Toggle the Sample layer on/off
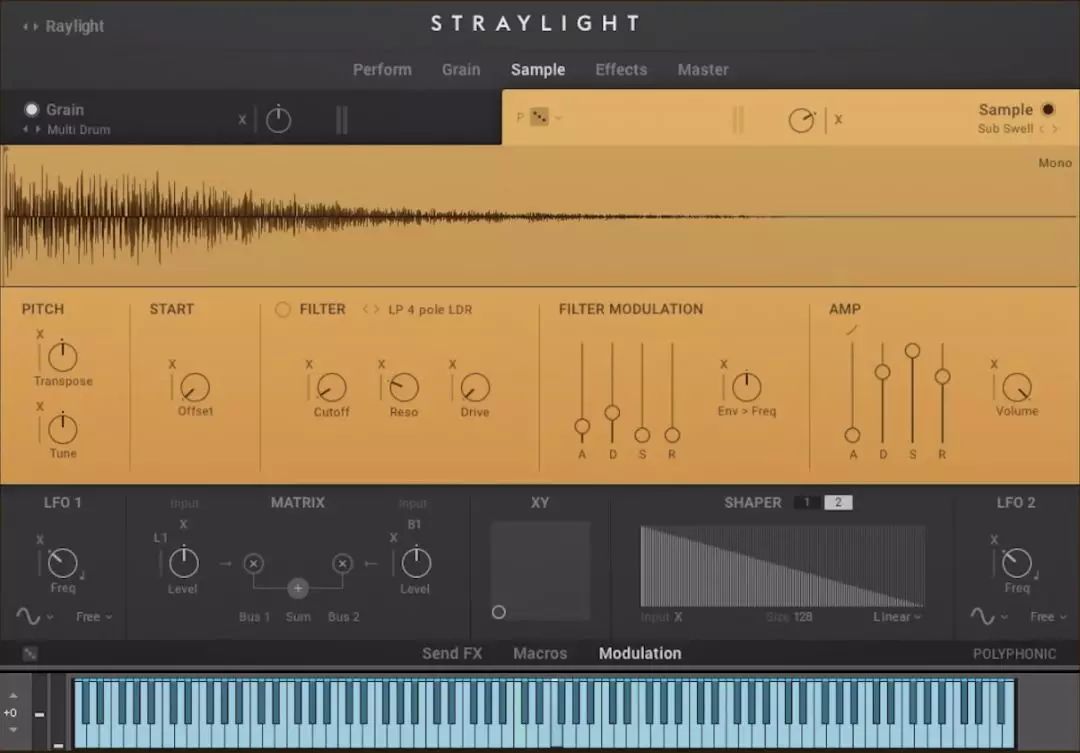 click(x=1048, y=110)
